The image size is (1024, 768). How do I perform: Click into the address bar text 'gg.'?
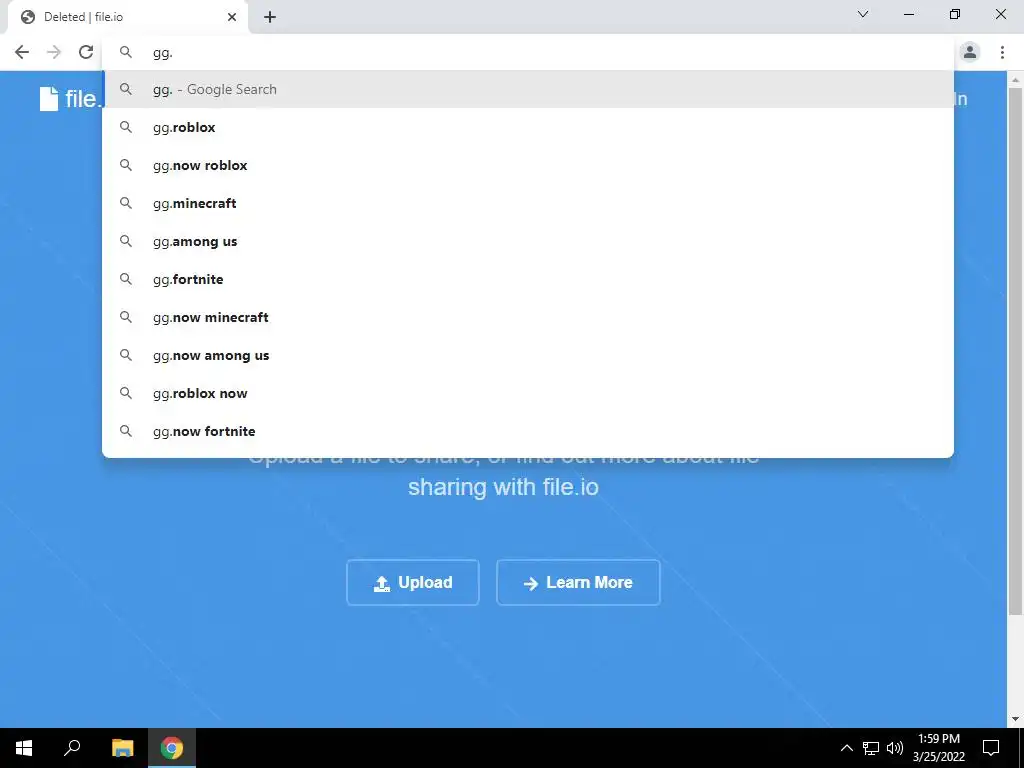(163, 53)
